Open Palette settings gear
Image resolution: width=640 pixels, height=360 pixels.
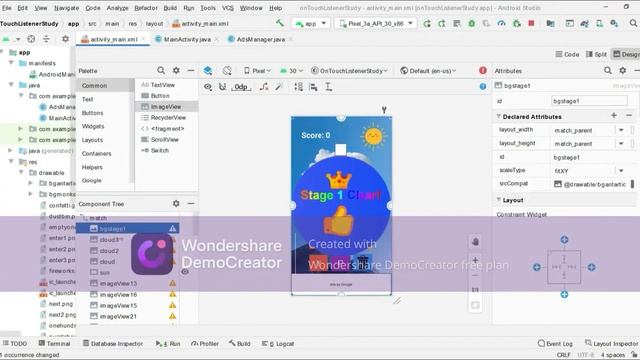tap(176, 70)
